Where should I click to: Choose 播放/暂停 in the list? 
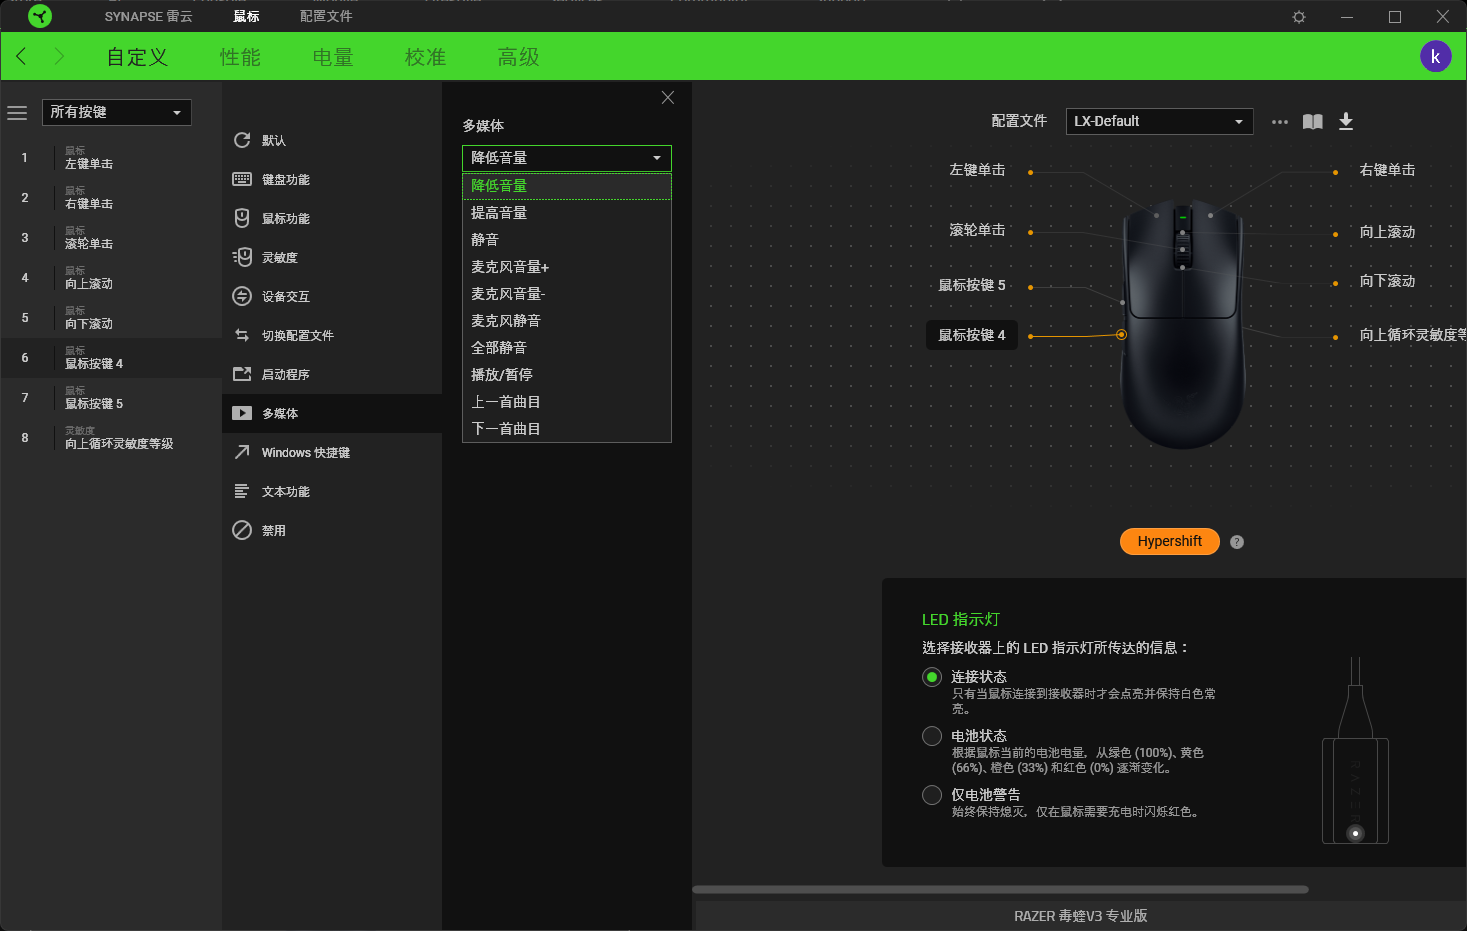tap(567, 375)
